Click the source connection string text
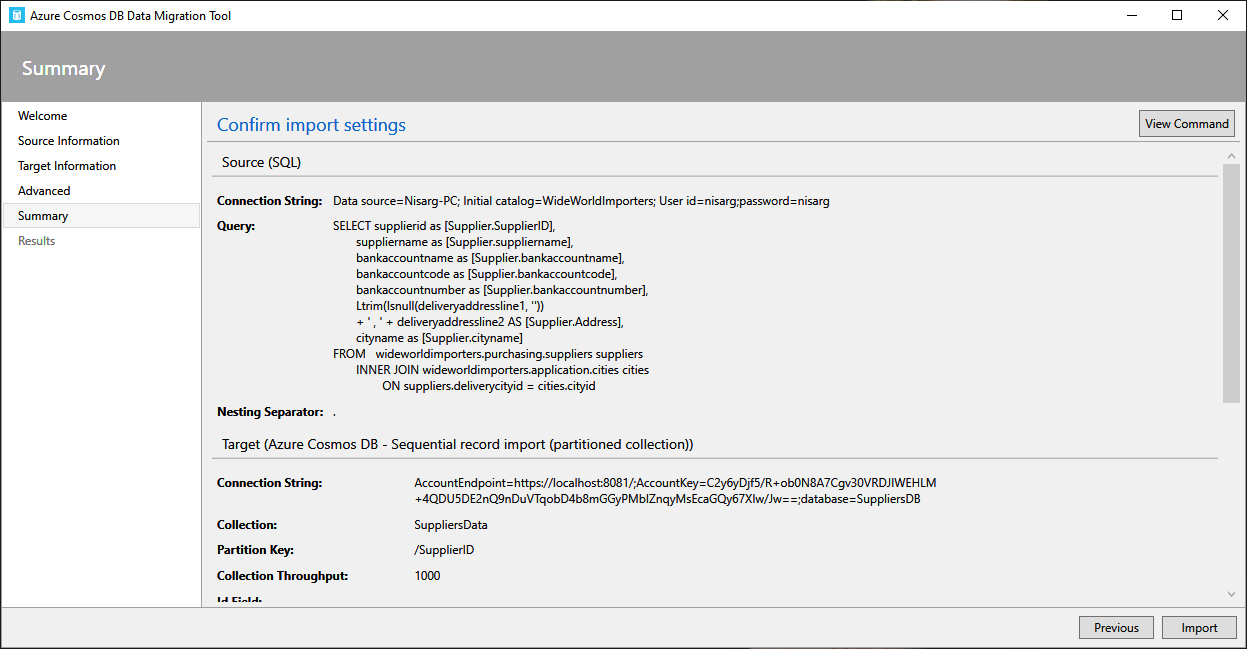The height and width of the screenshot is (649, 1247). 581,201
